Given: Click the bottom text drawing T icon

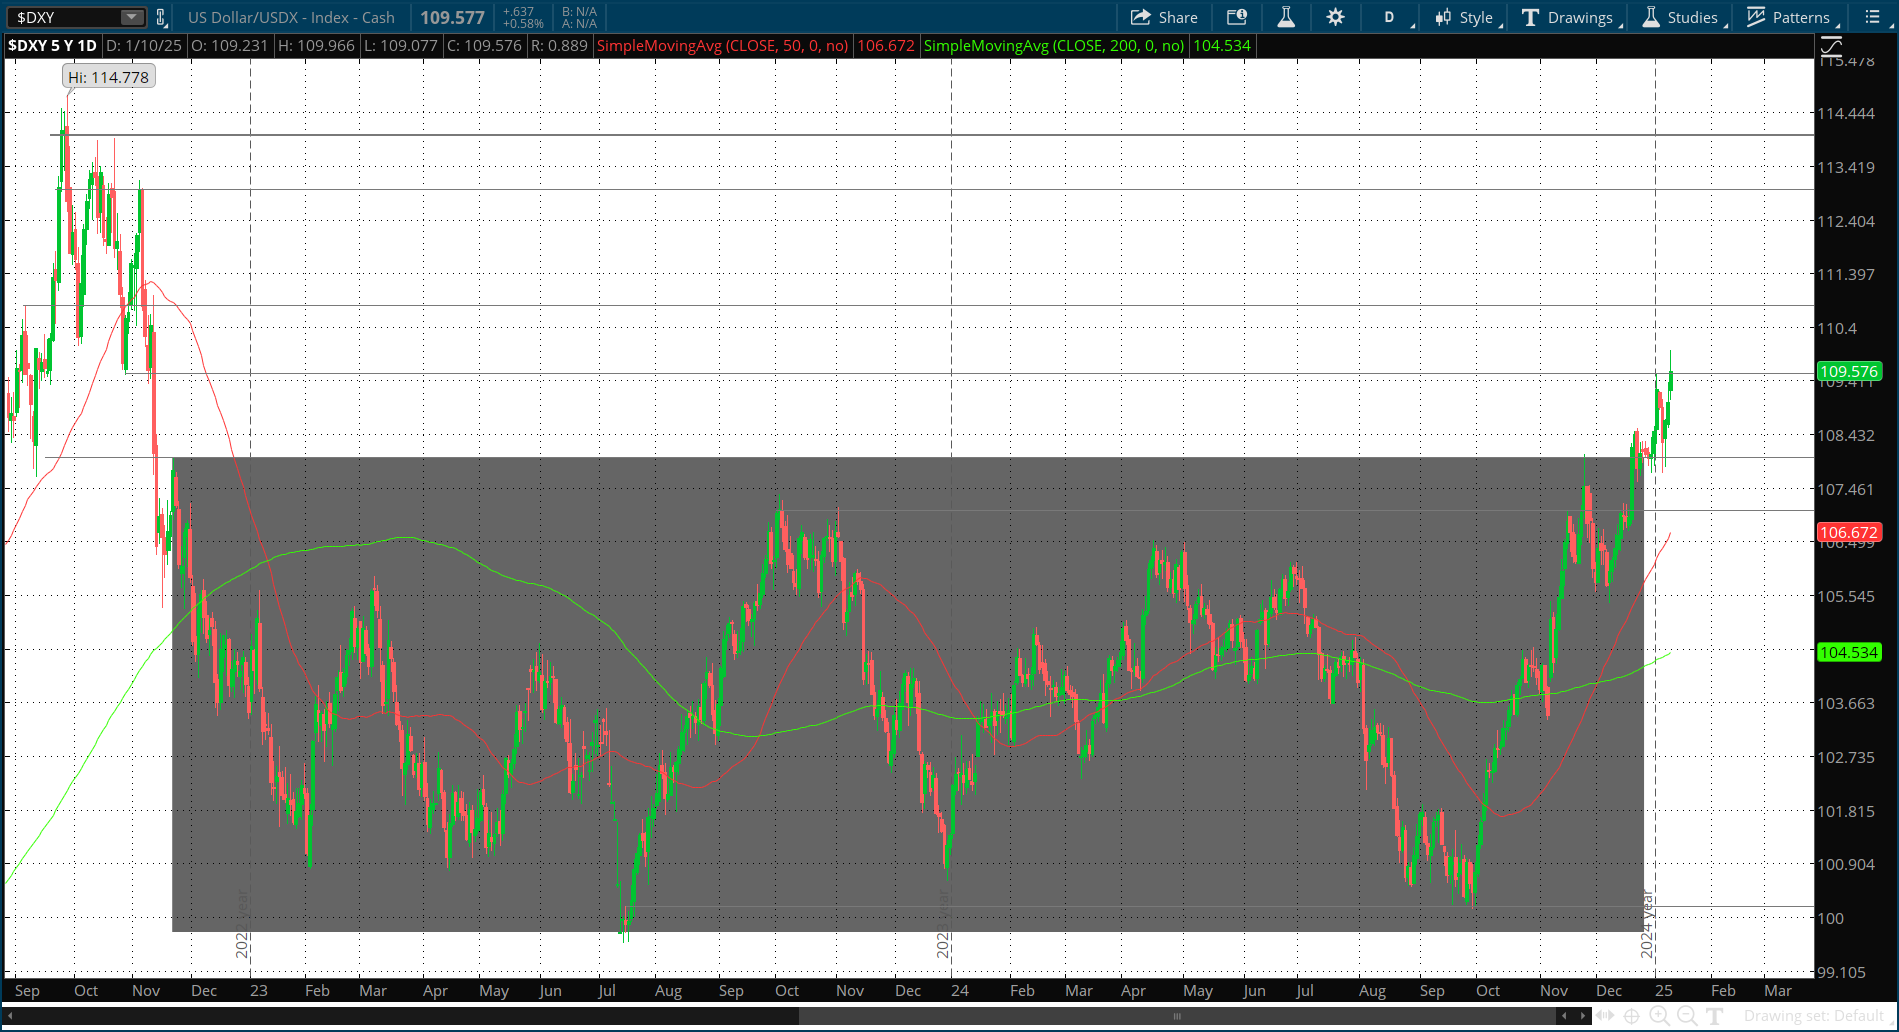Looking at the screenshot, I should tap(1714, 1016).
